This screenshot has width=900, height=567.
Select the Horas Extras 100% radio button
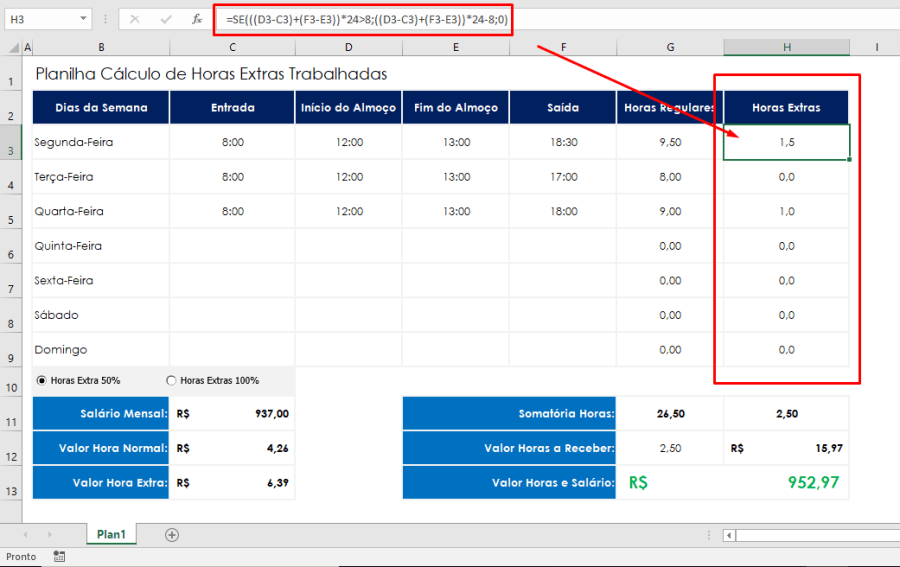(171, 380)
